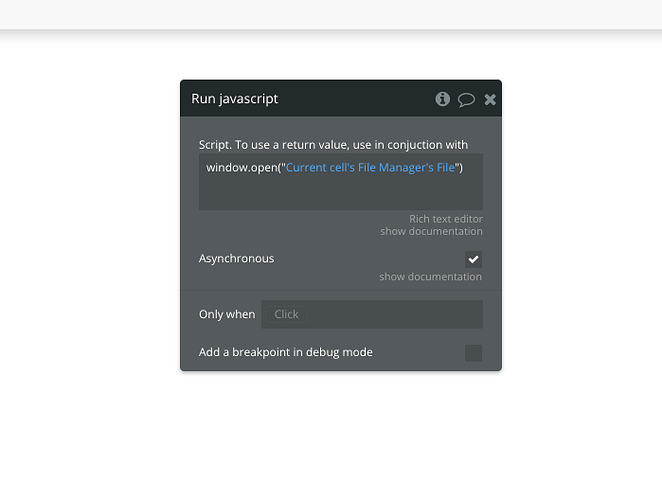Screen dimensions: 662x500
Task: Click the speech bubble comment icon
Action: (x=466, y=99)
